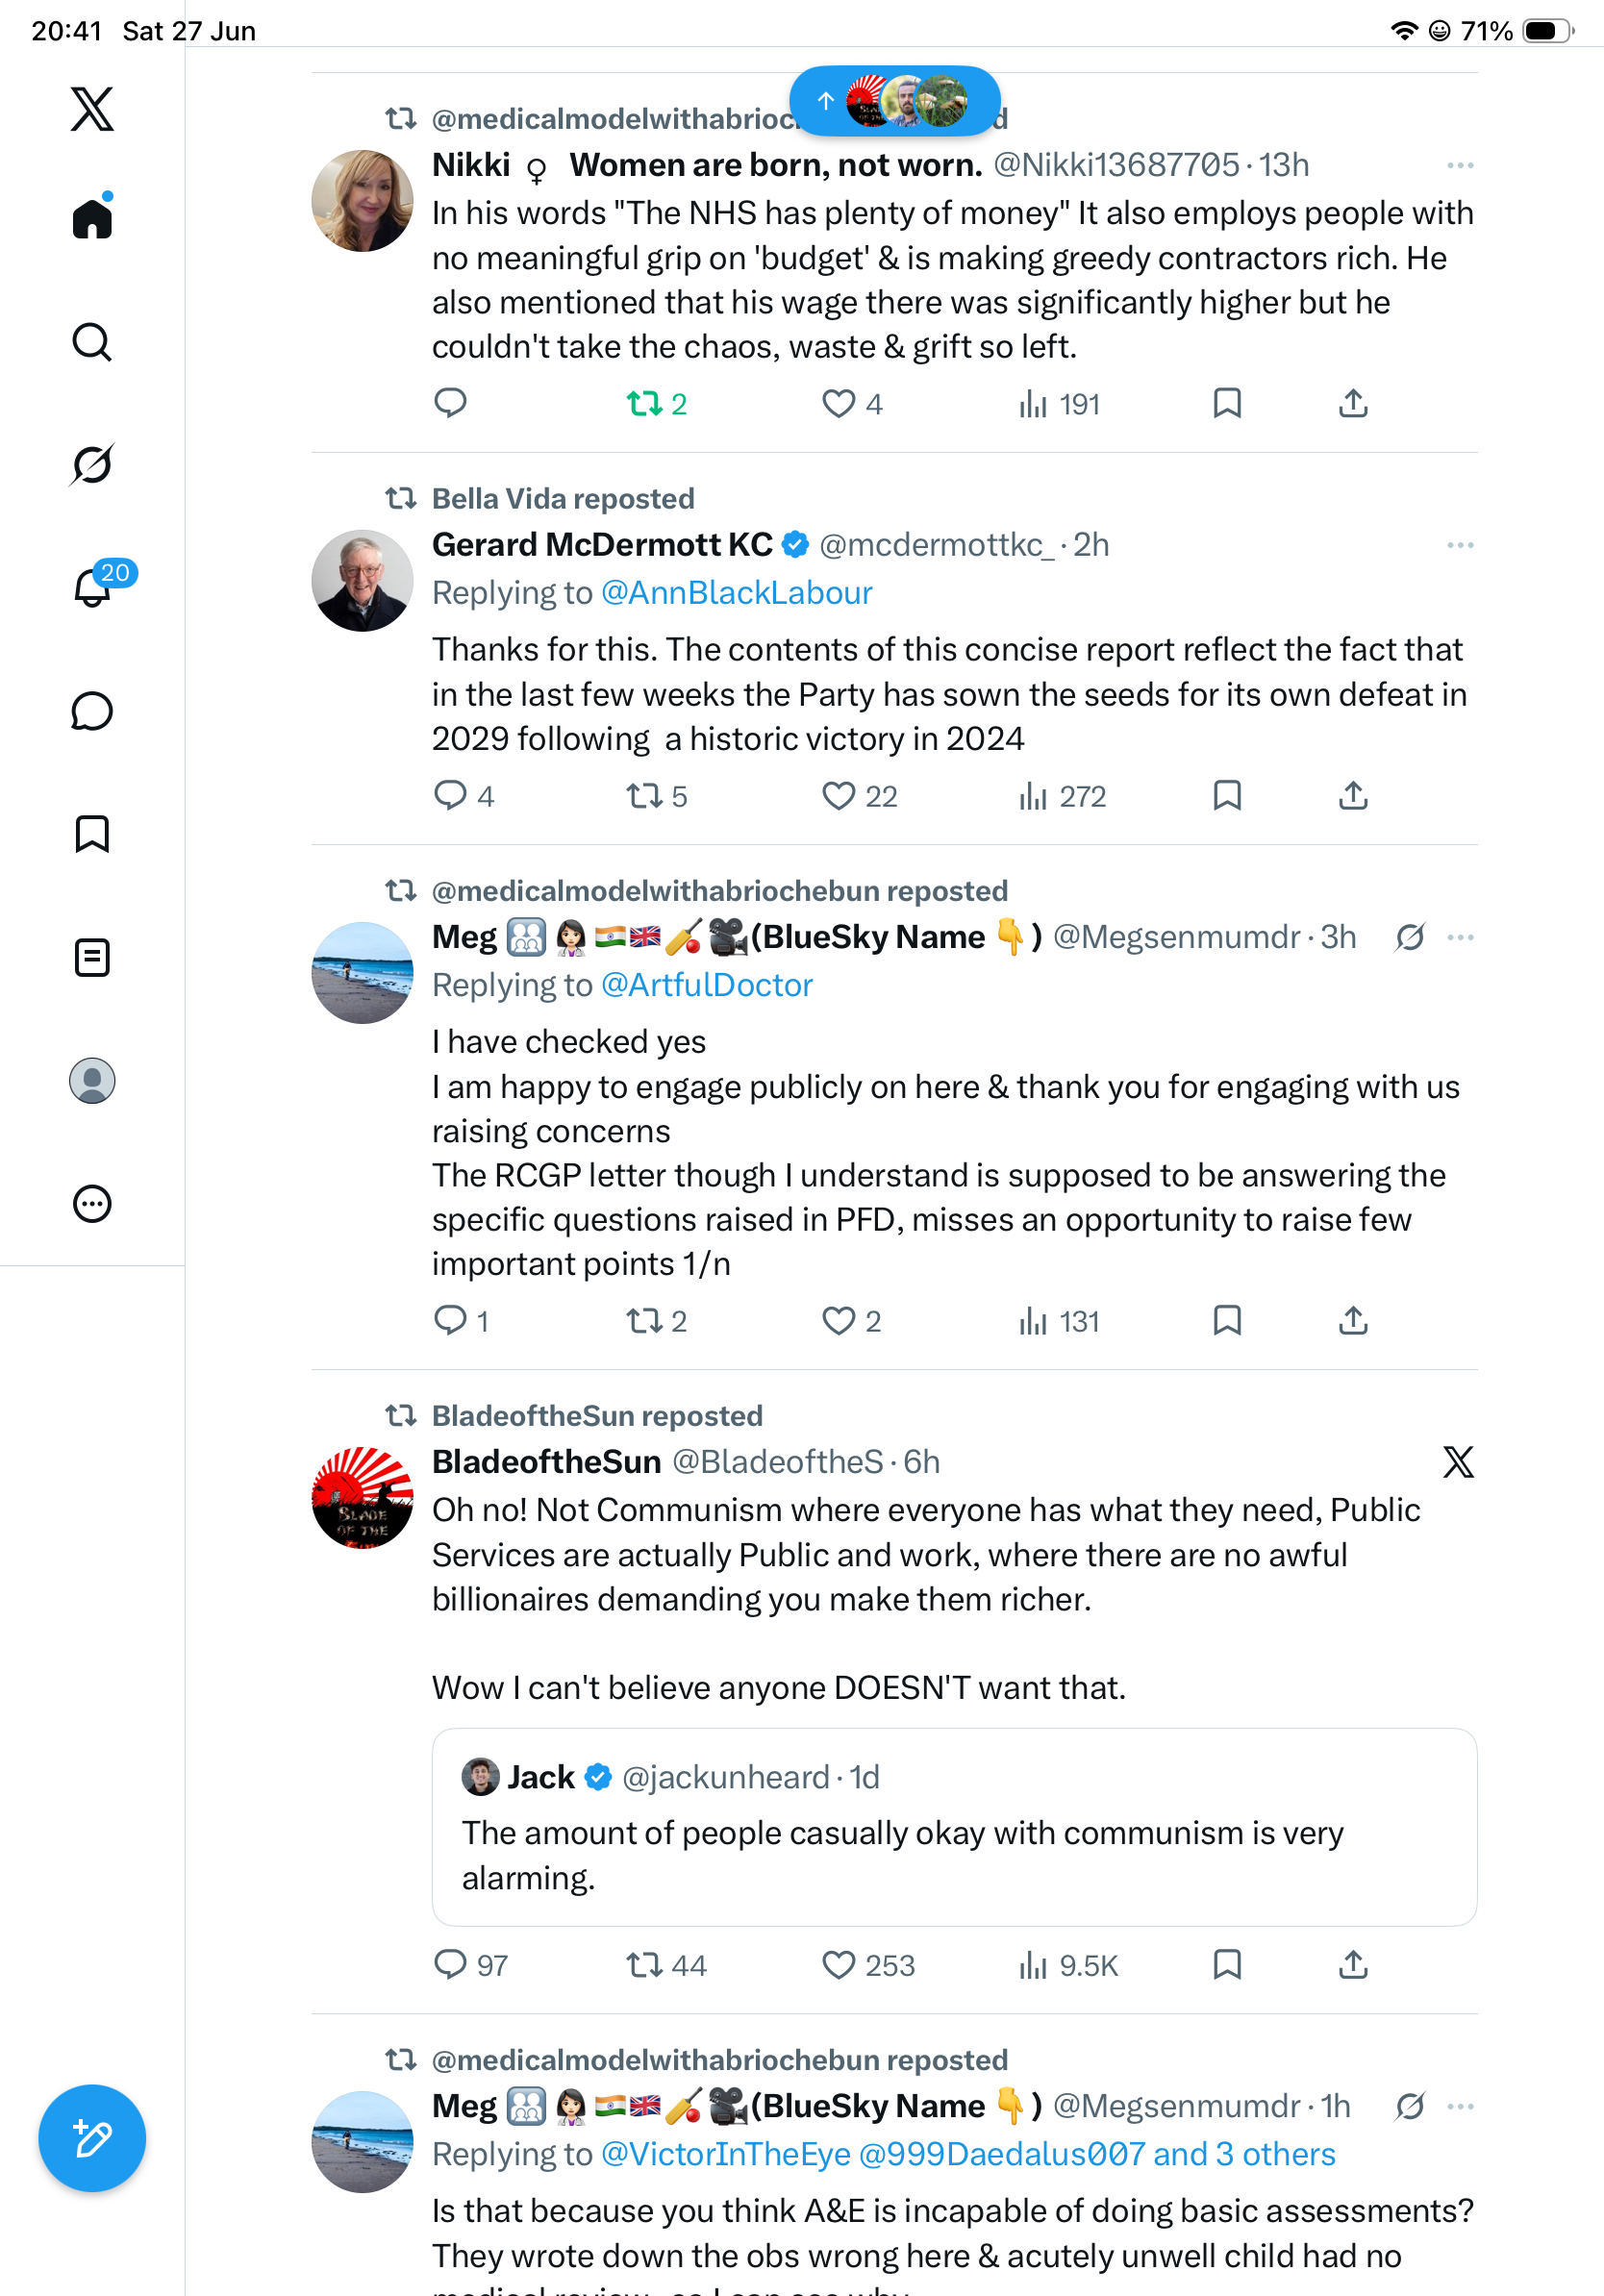Open more options on Gerard McDermott's tweet
This screenshot has width=1604, height=2296.
pyautogui.click(x=1460, y=545)
